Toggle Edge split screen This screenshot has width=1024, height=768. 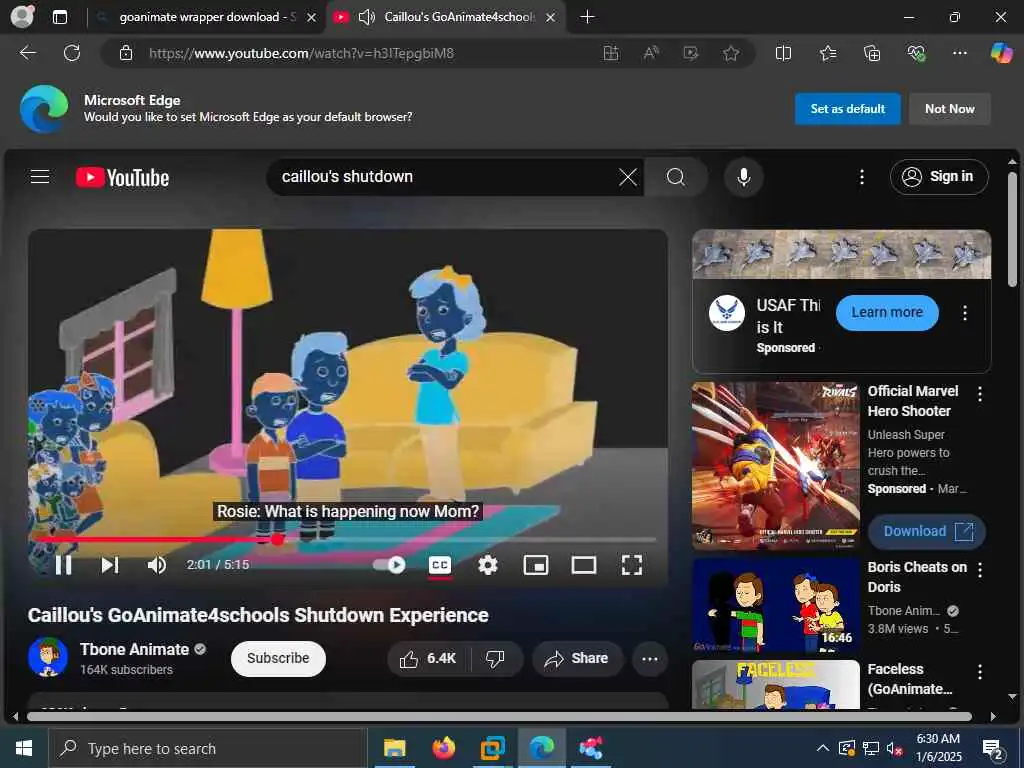(783, 53)
